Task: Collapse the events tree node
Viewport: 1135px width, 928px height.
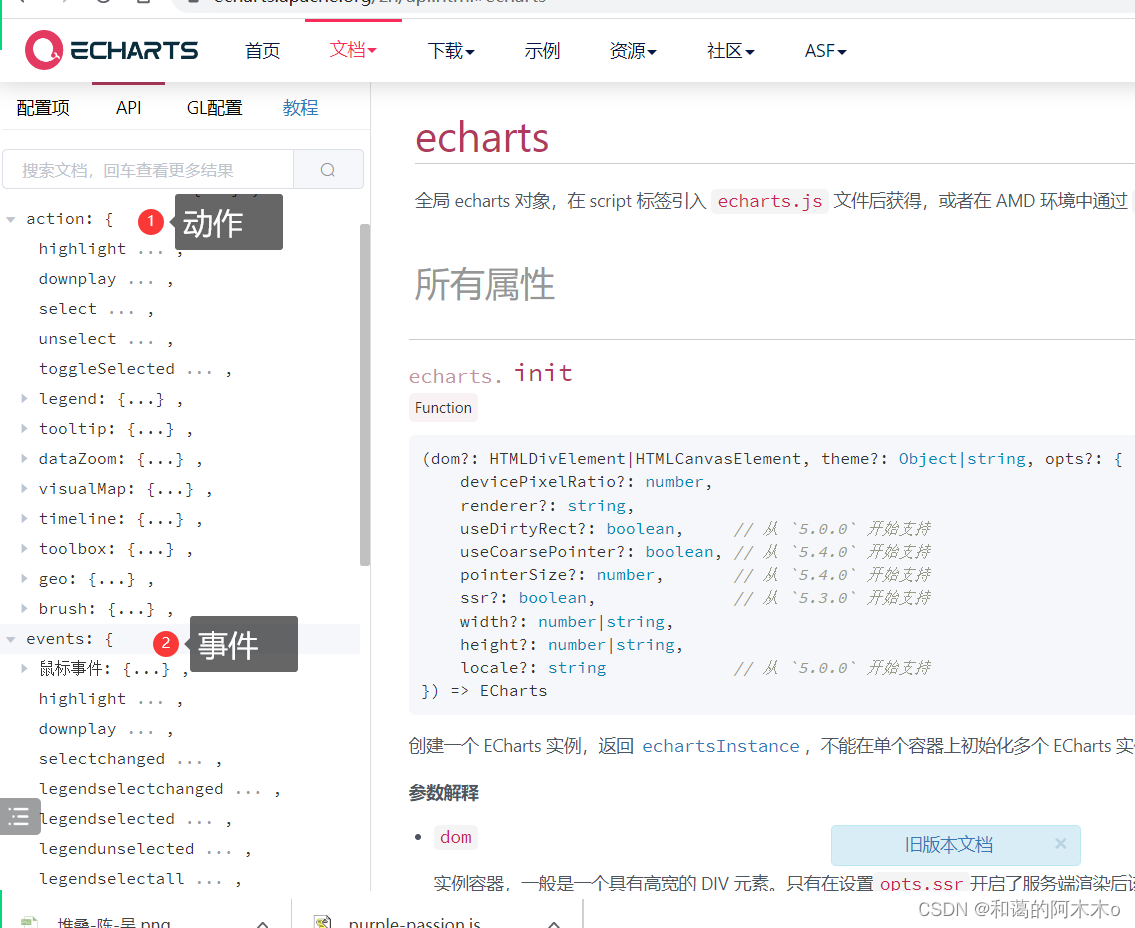Action: [11, 639]
